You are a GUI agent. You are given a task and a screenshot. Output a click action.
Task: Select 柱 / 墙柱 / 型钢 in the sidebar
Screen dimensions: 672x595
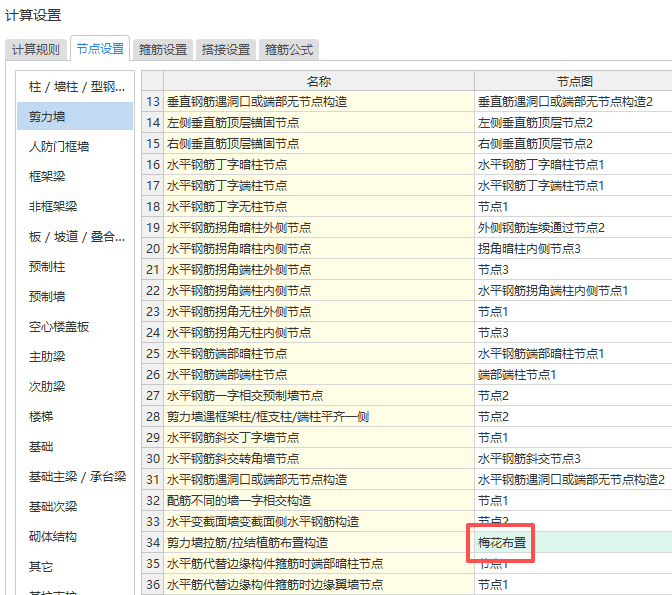(x=75, y=87)
